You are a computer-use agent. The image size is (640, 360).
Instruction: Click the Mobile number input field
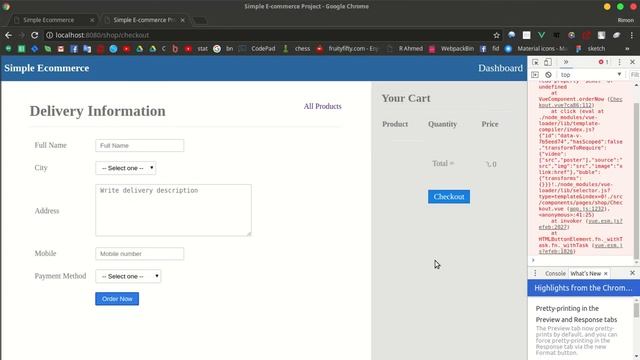click(140, 253)
